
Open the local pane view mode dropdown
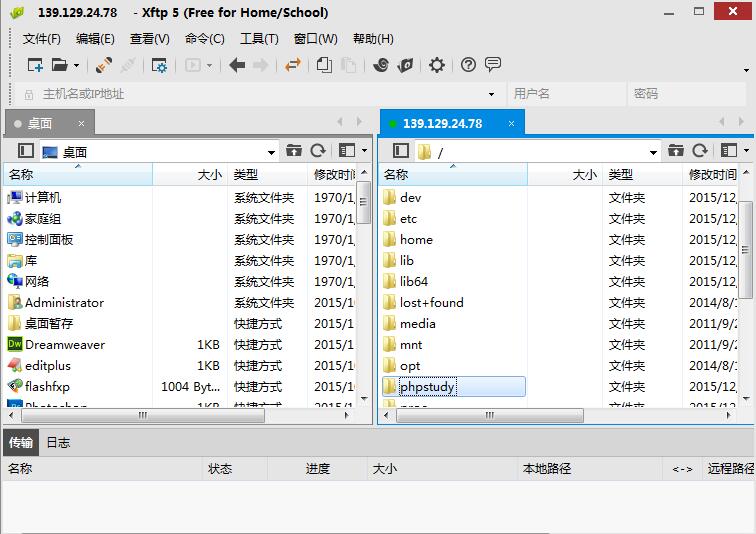tap(364, 151)
